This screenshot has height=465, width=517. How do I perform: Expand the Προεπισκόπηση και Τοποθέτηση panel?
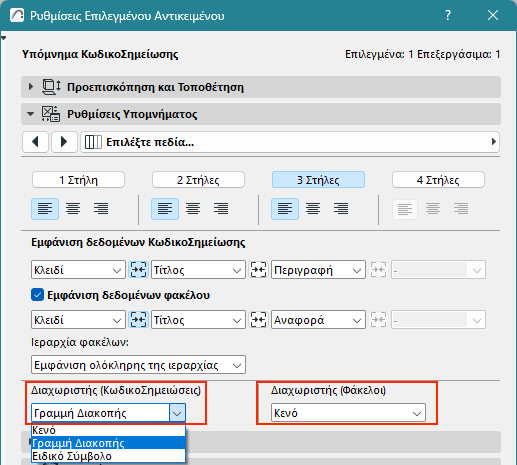tap(31, 87)
